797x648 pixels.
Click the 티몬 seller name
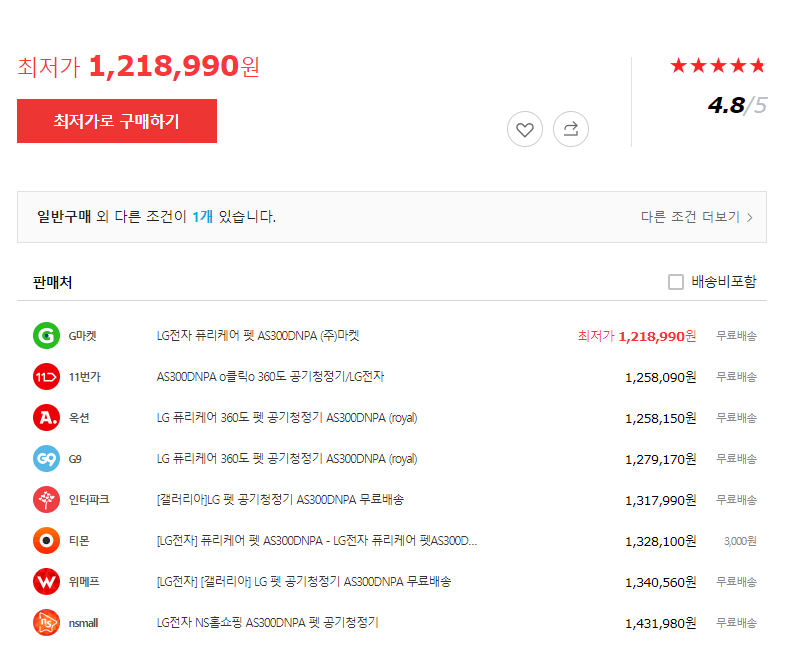pos(79,541)
